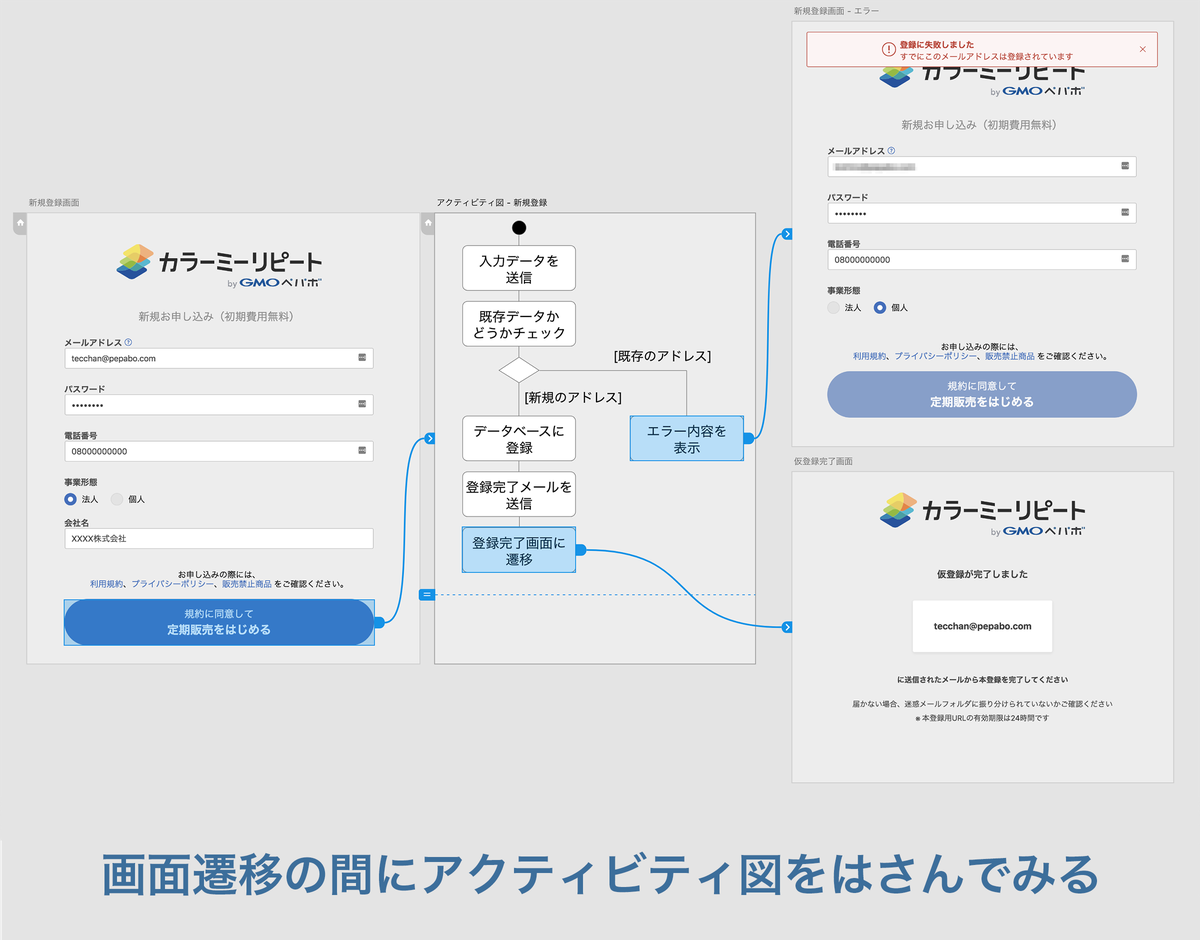The width and height of the screenshot is (1200, 940).
Task: Open the 利用規約 link
Action: tap(107, 583)
